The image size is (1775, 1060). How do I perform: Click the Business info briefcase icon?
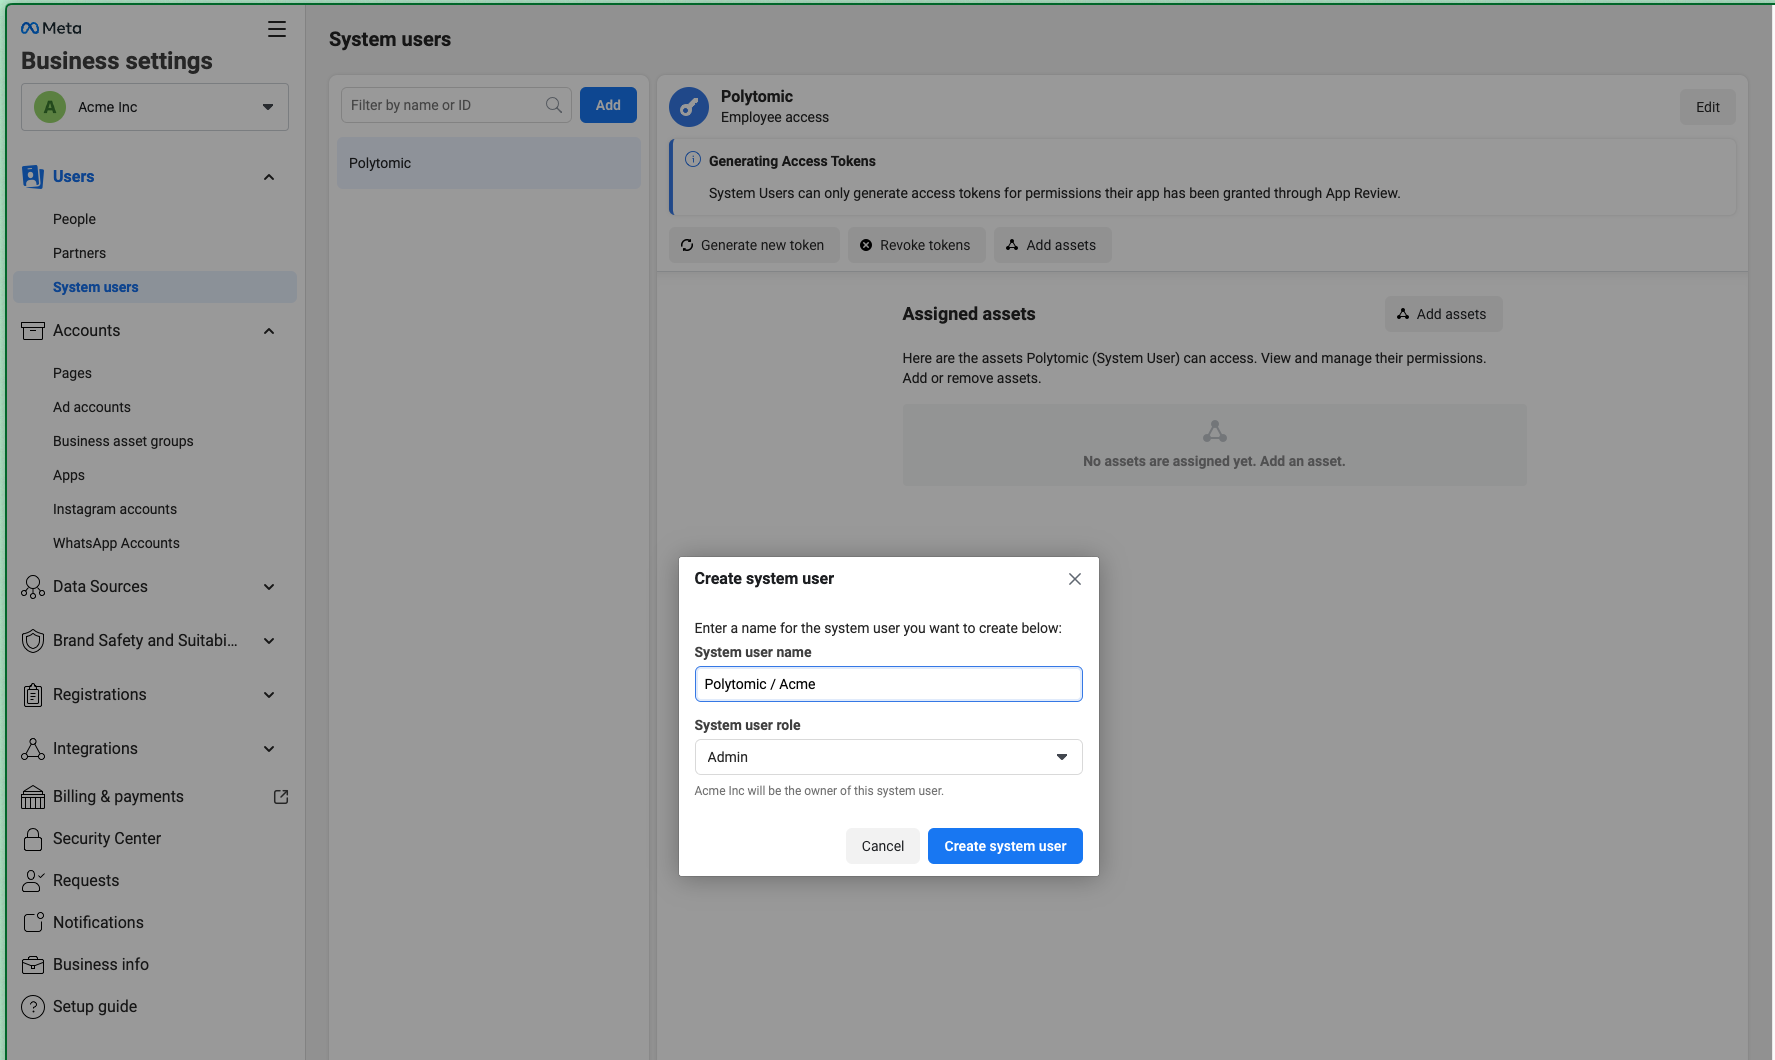[33, 965]
